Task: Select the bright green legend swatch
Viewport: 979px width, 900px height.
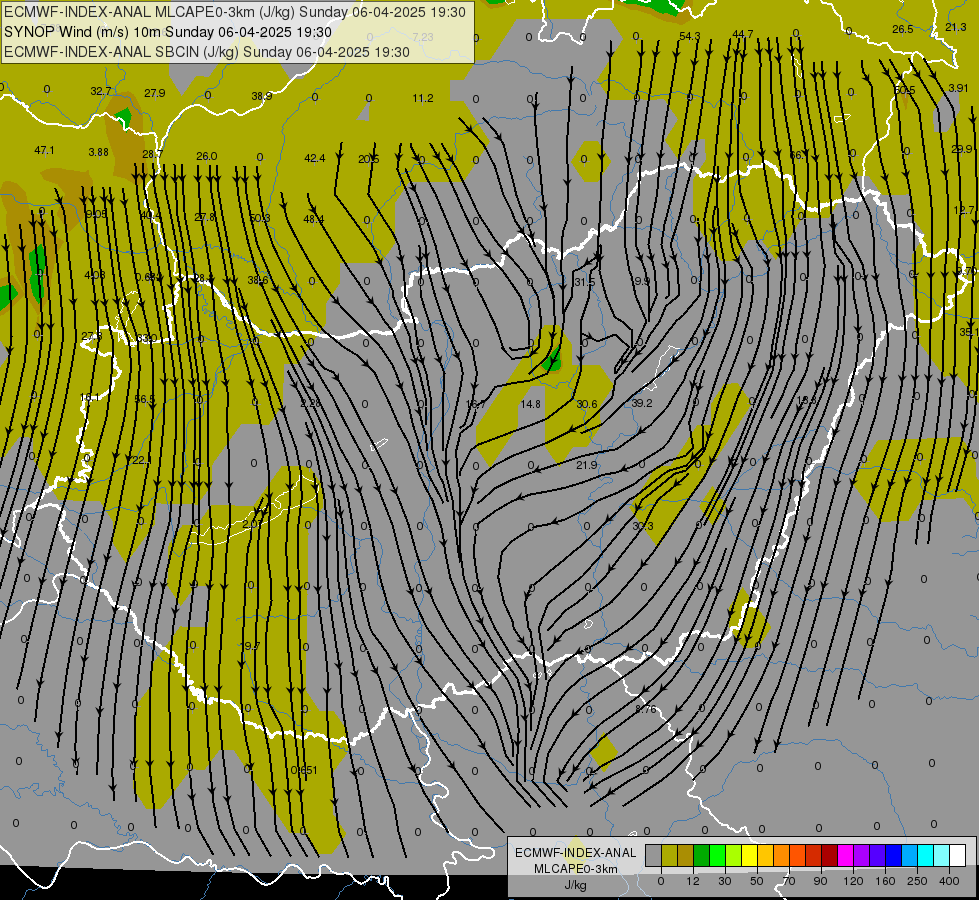Action: (x=718, y=855)
